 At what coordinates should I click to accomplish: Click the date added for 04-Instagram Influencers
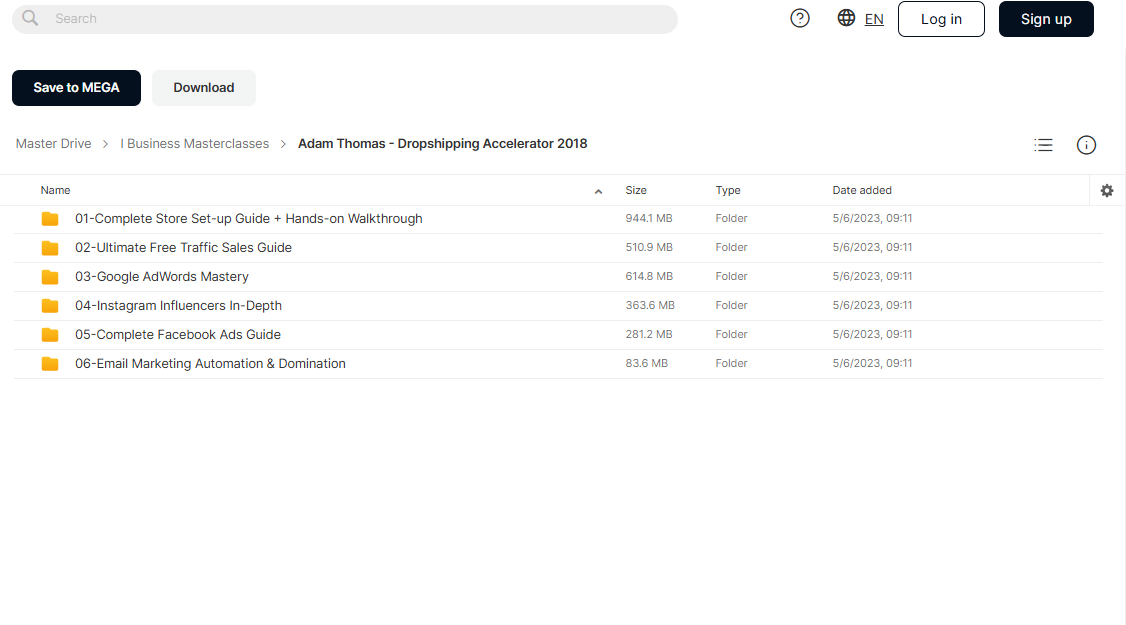pos(872,305)
